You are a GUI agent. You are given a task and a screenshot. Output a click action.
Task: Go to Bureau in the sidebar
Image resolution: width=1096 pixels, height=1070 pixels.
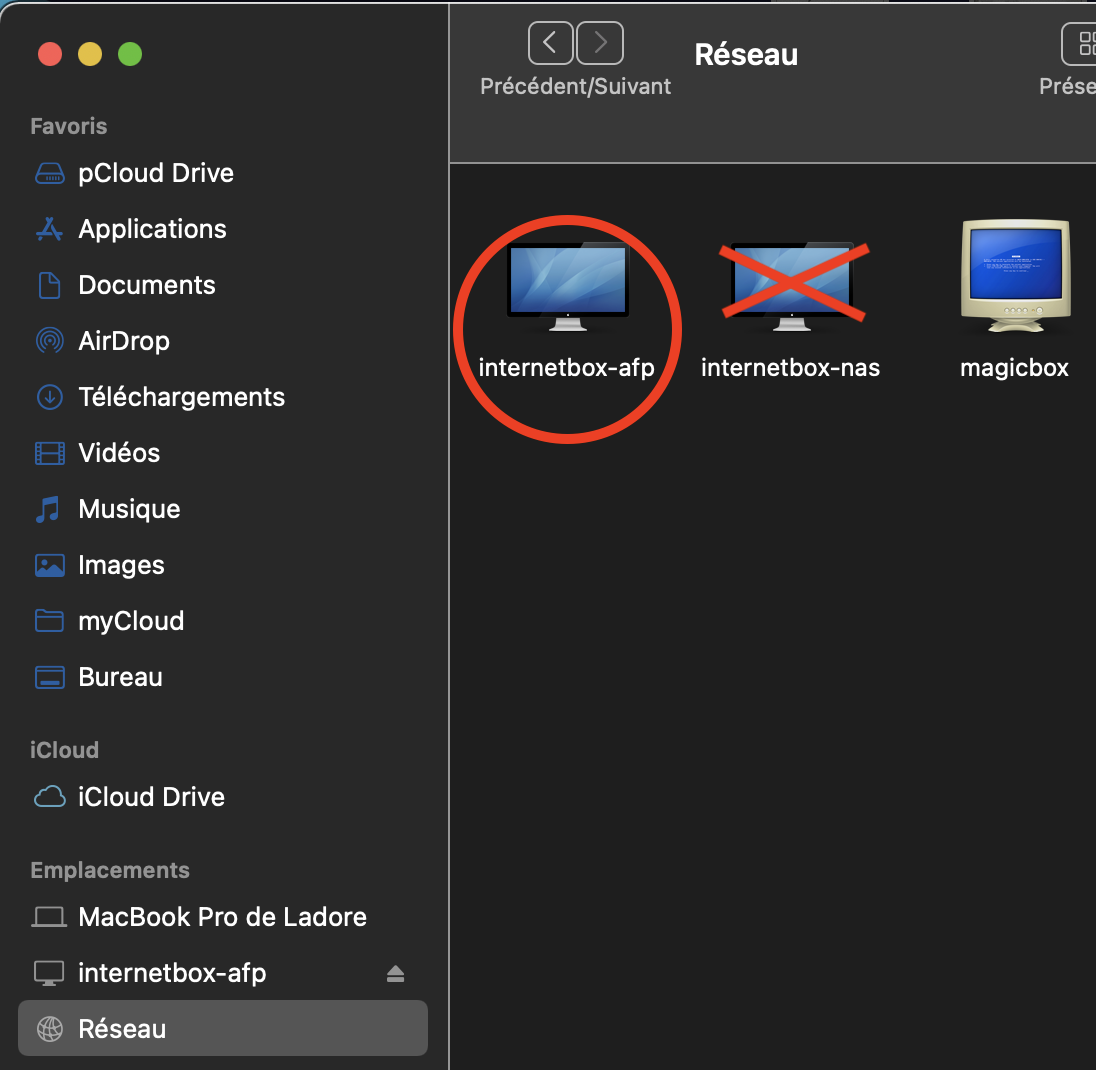tap(120, 677)
